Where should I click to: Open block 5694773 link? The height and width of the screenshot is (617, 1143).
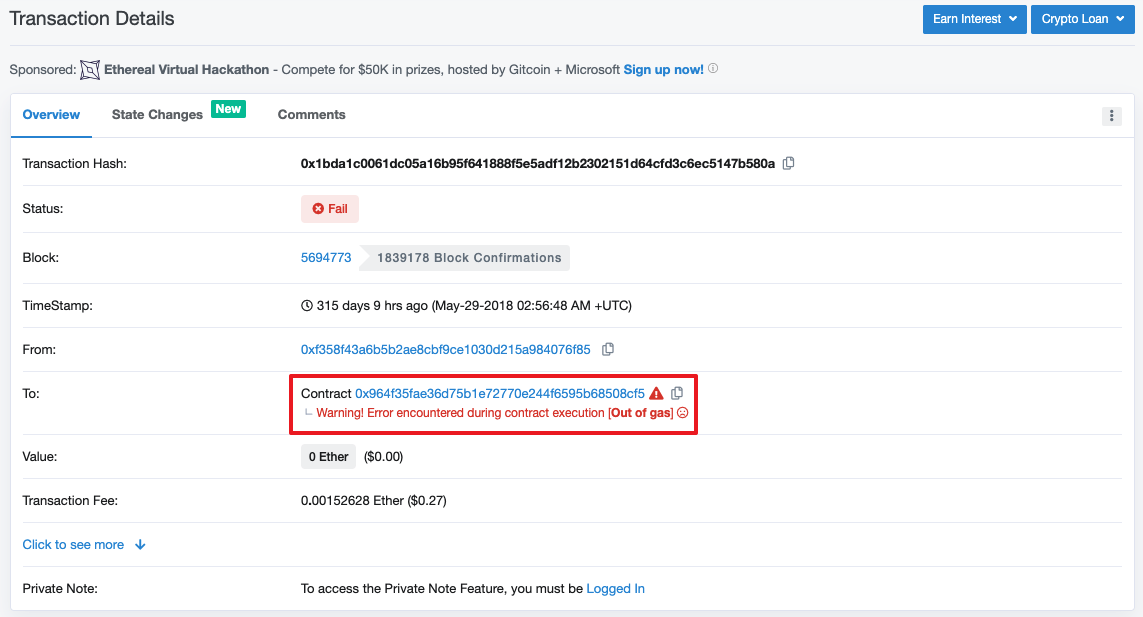(x=326, y=257)
